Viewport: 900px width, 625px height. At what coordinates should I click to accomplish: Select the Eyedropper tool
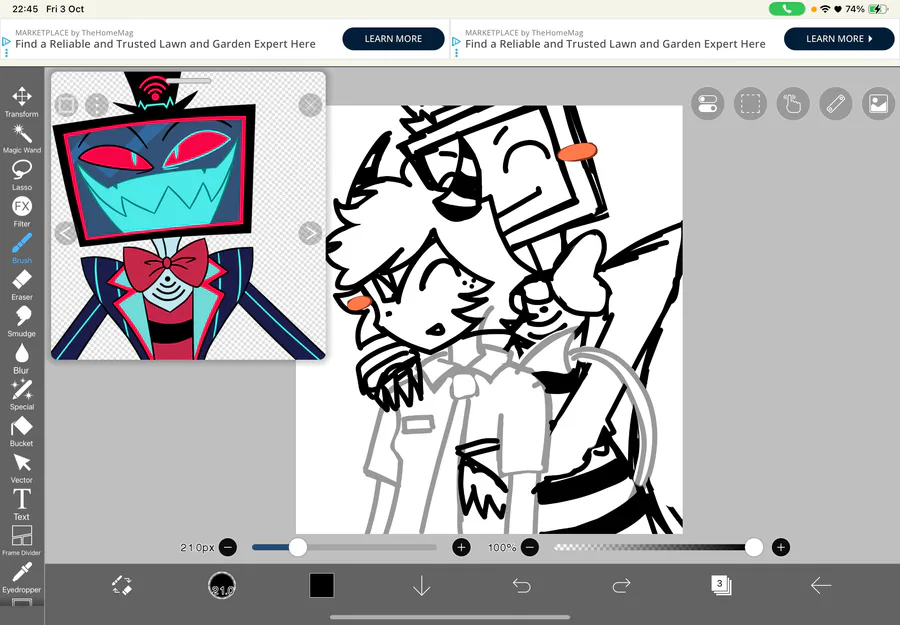[x=22, y=577]
